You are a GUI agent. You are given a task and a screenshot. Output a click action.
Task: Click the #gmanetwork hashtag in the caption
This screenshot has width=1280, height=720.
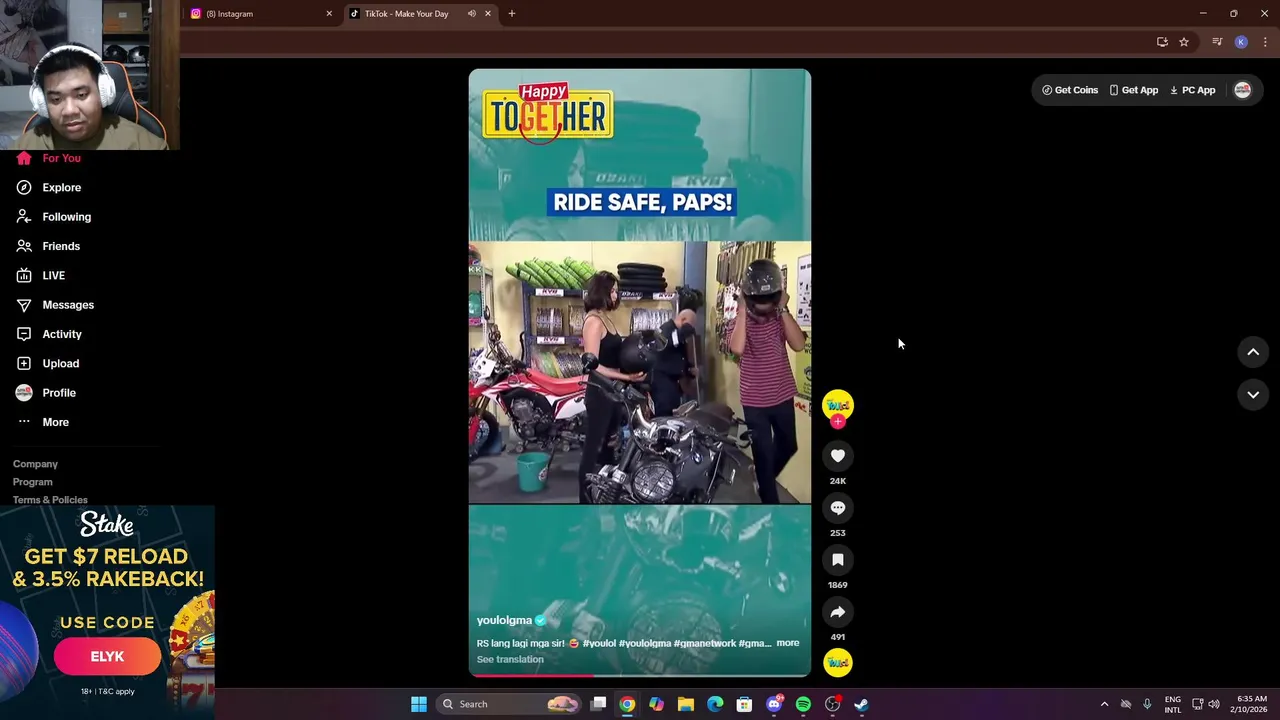click(705, 643)
